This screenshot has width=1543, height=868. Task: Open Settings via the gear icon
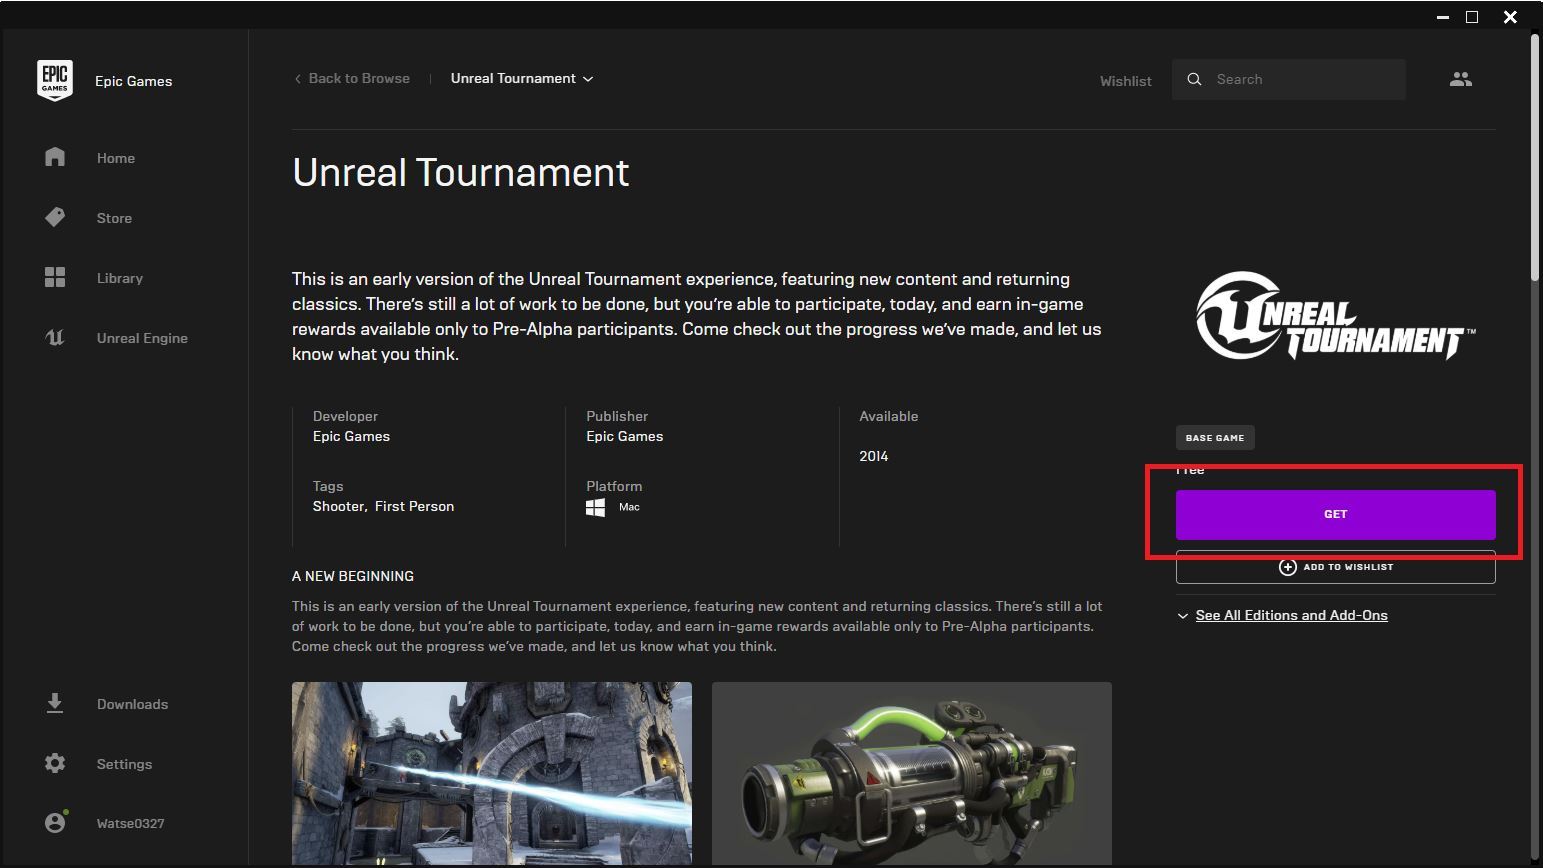pyautogui.click(x=55, y=764)
